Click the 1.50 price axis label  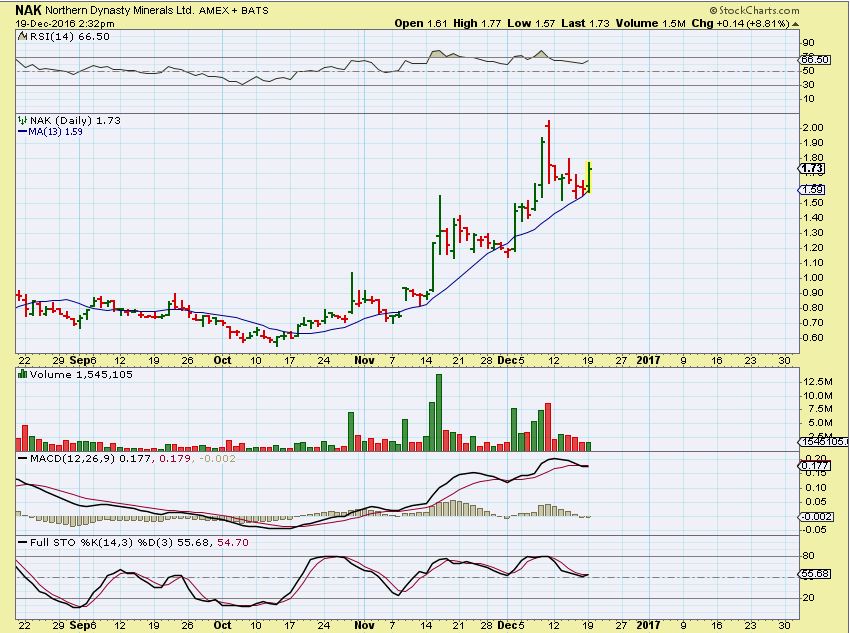click(812, 203)
